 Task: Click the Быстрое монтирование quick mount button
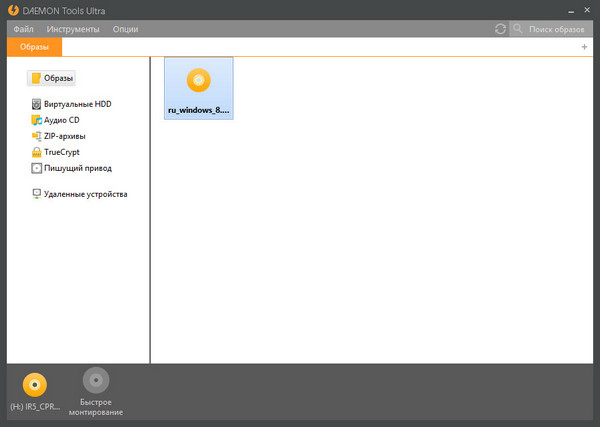(x=96, y=391)
